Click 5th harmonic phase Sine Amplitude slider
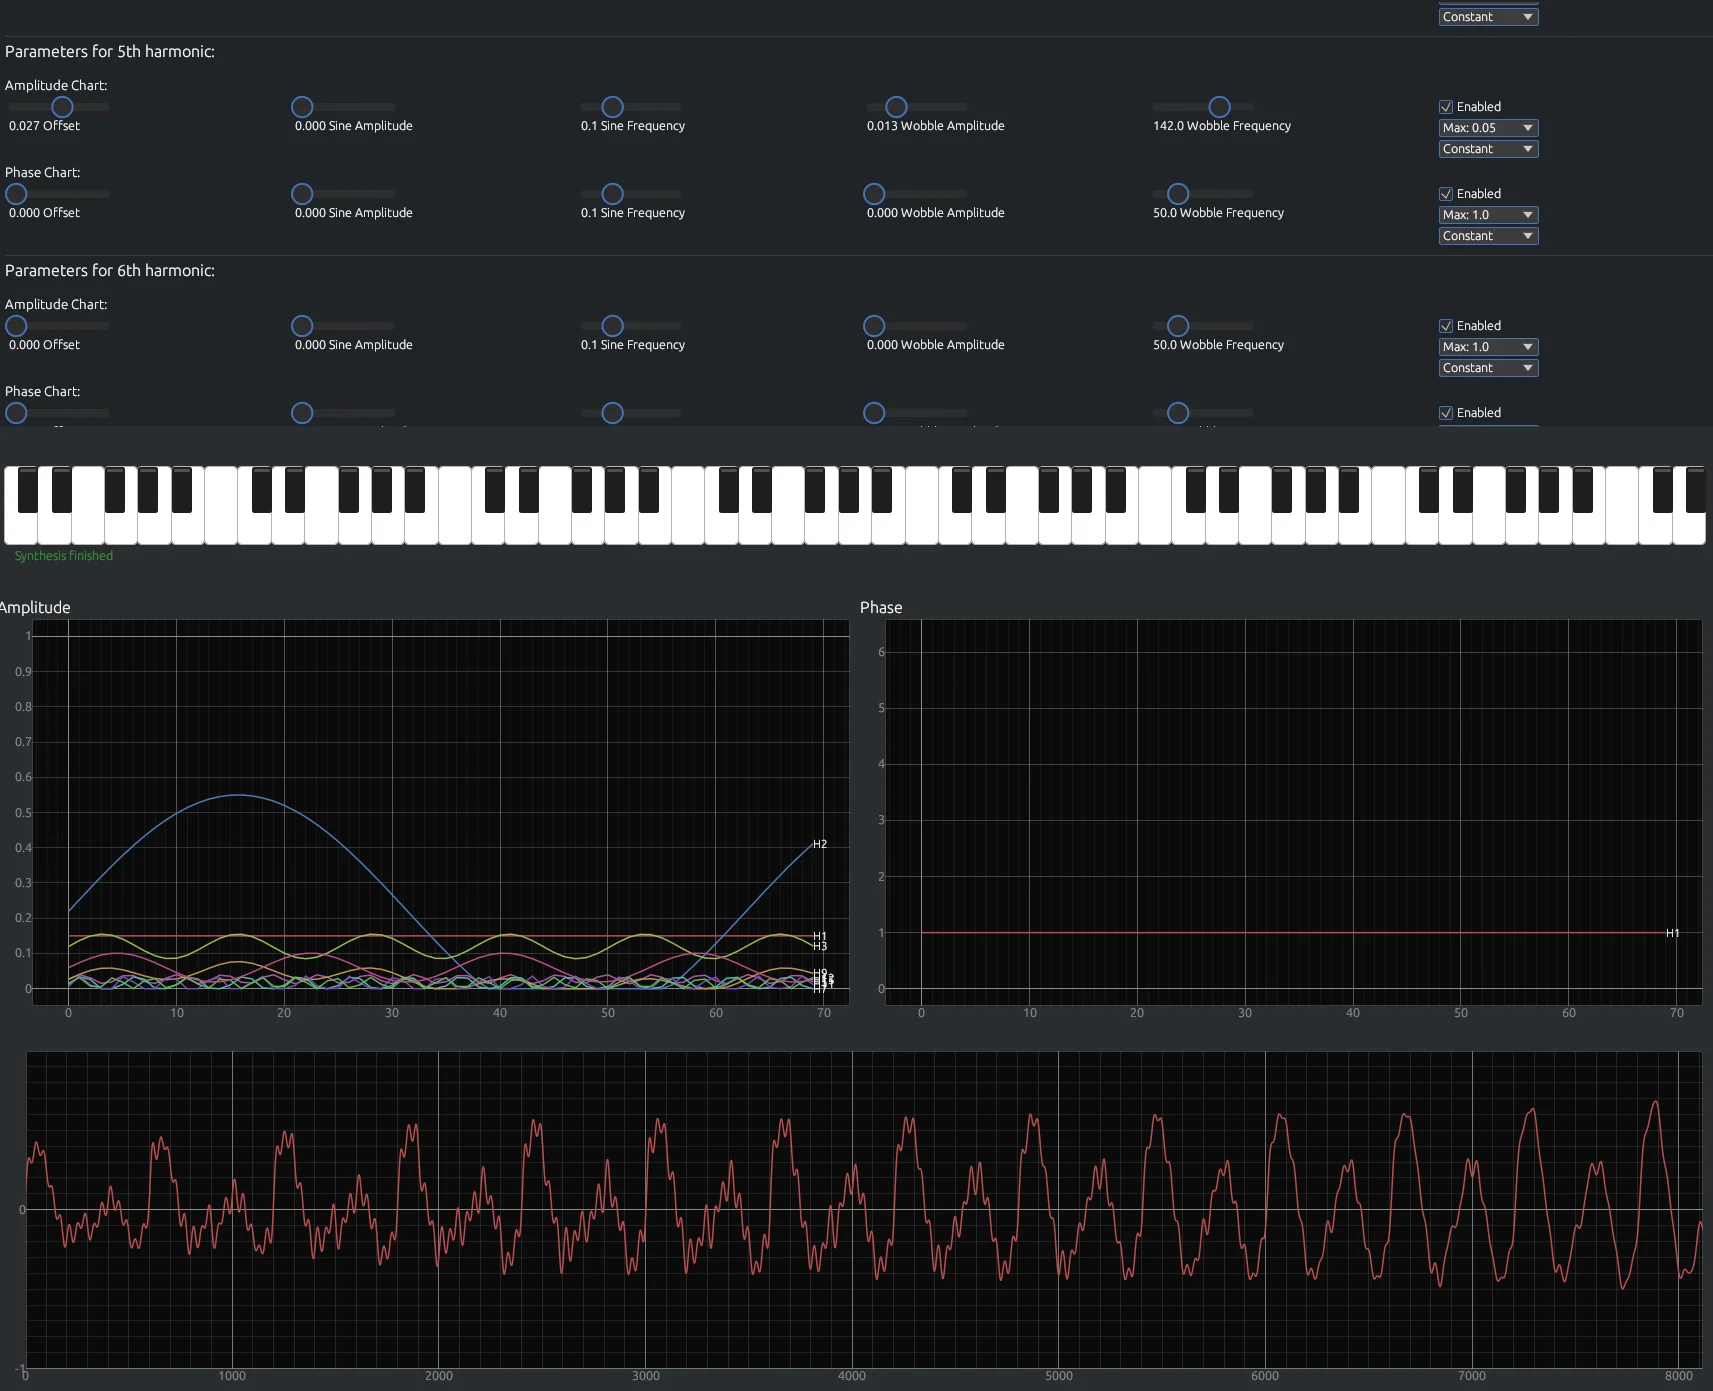 point(343,194)
